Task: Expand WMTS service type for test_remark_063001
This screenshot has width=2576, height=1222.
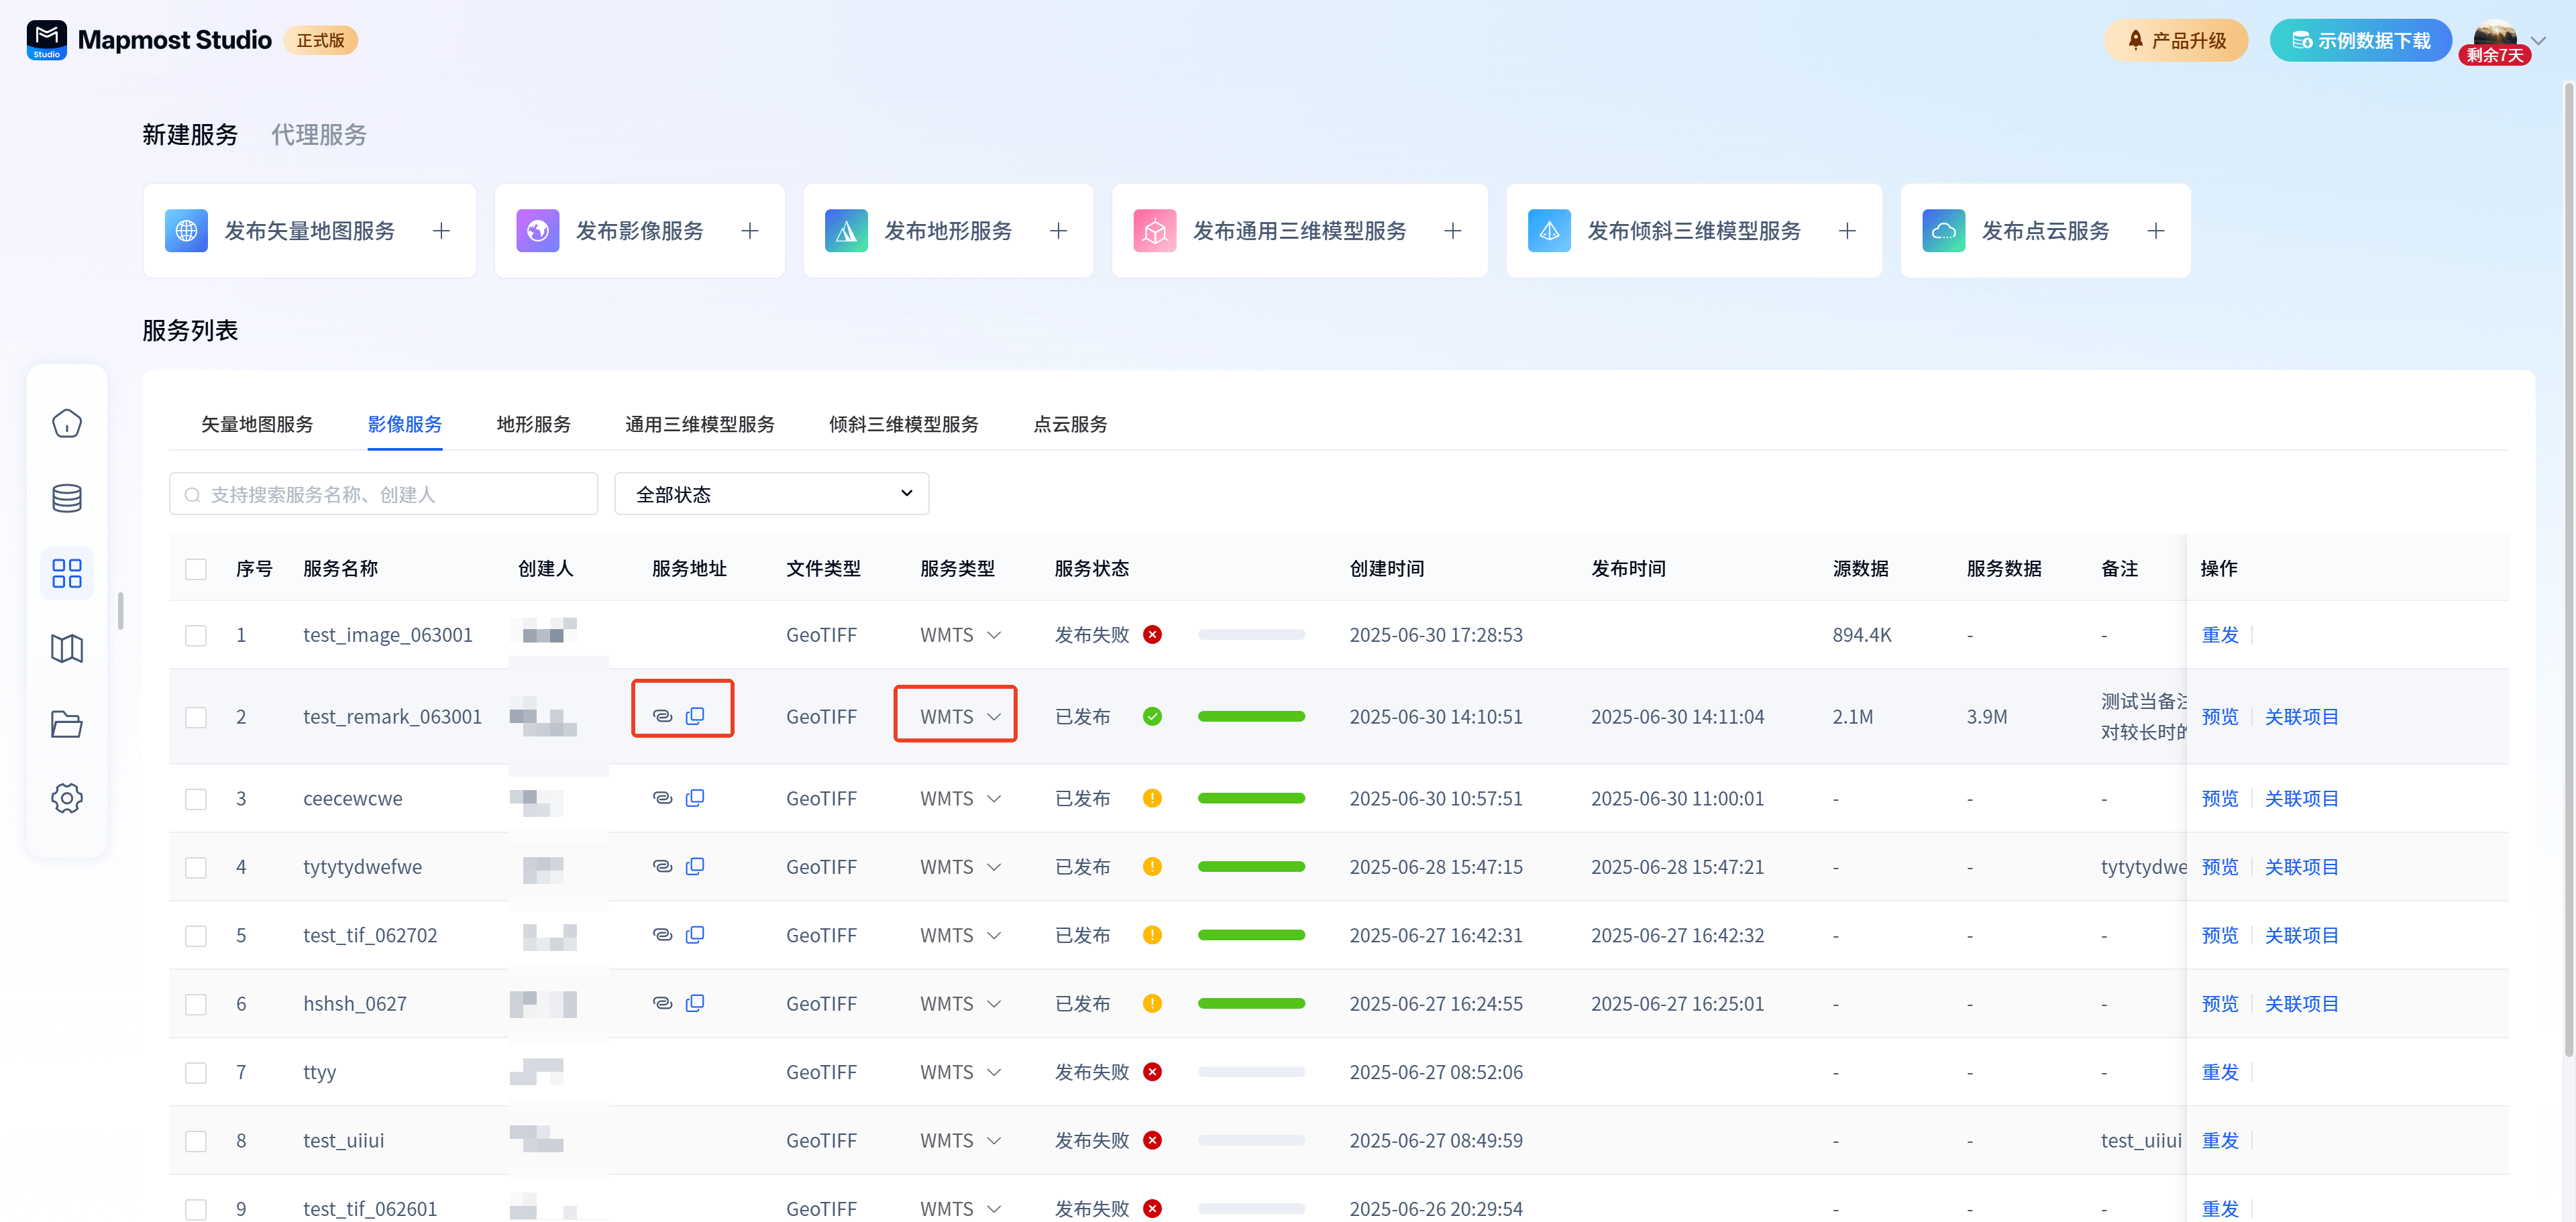Action: click(x=993, y=716)
